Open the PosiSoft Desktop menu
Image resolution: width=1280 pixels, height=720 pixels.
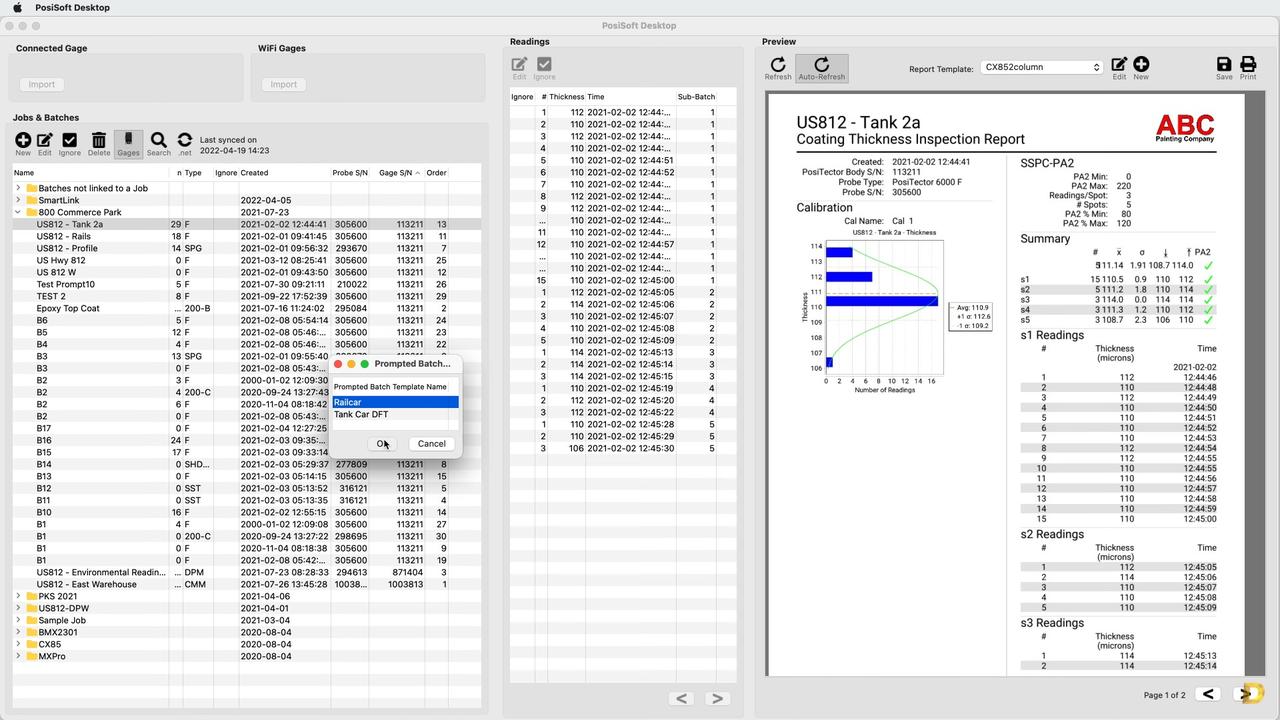point(71,7)
